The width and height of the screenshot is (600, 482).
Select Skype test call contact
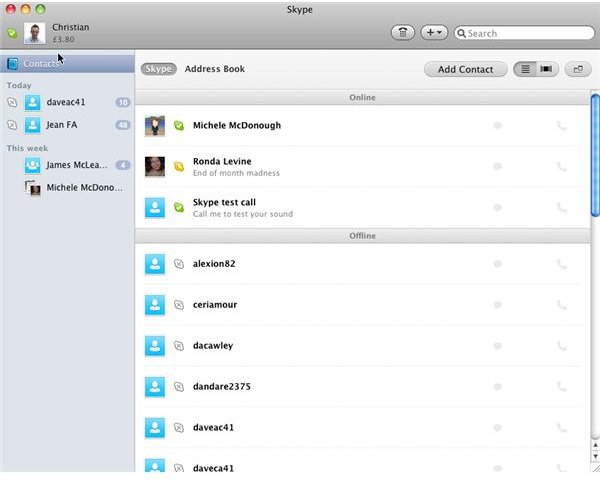(x=362, y=207)
